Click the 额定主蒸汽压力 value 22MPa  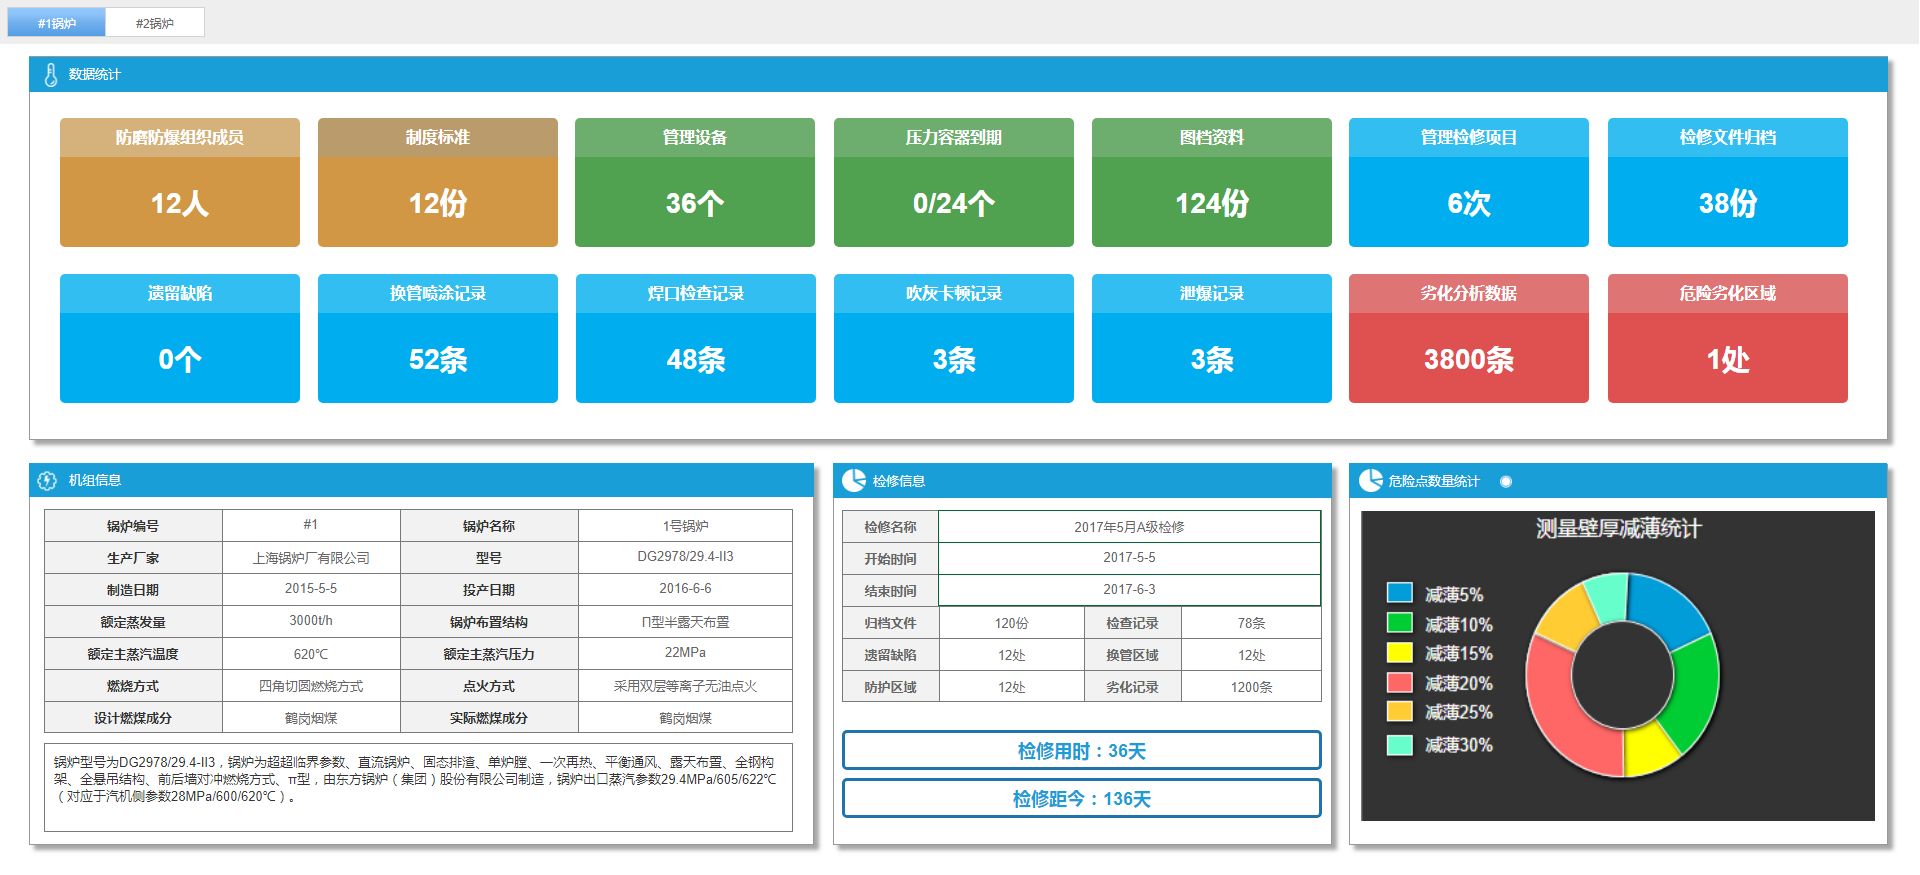685,653
